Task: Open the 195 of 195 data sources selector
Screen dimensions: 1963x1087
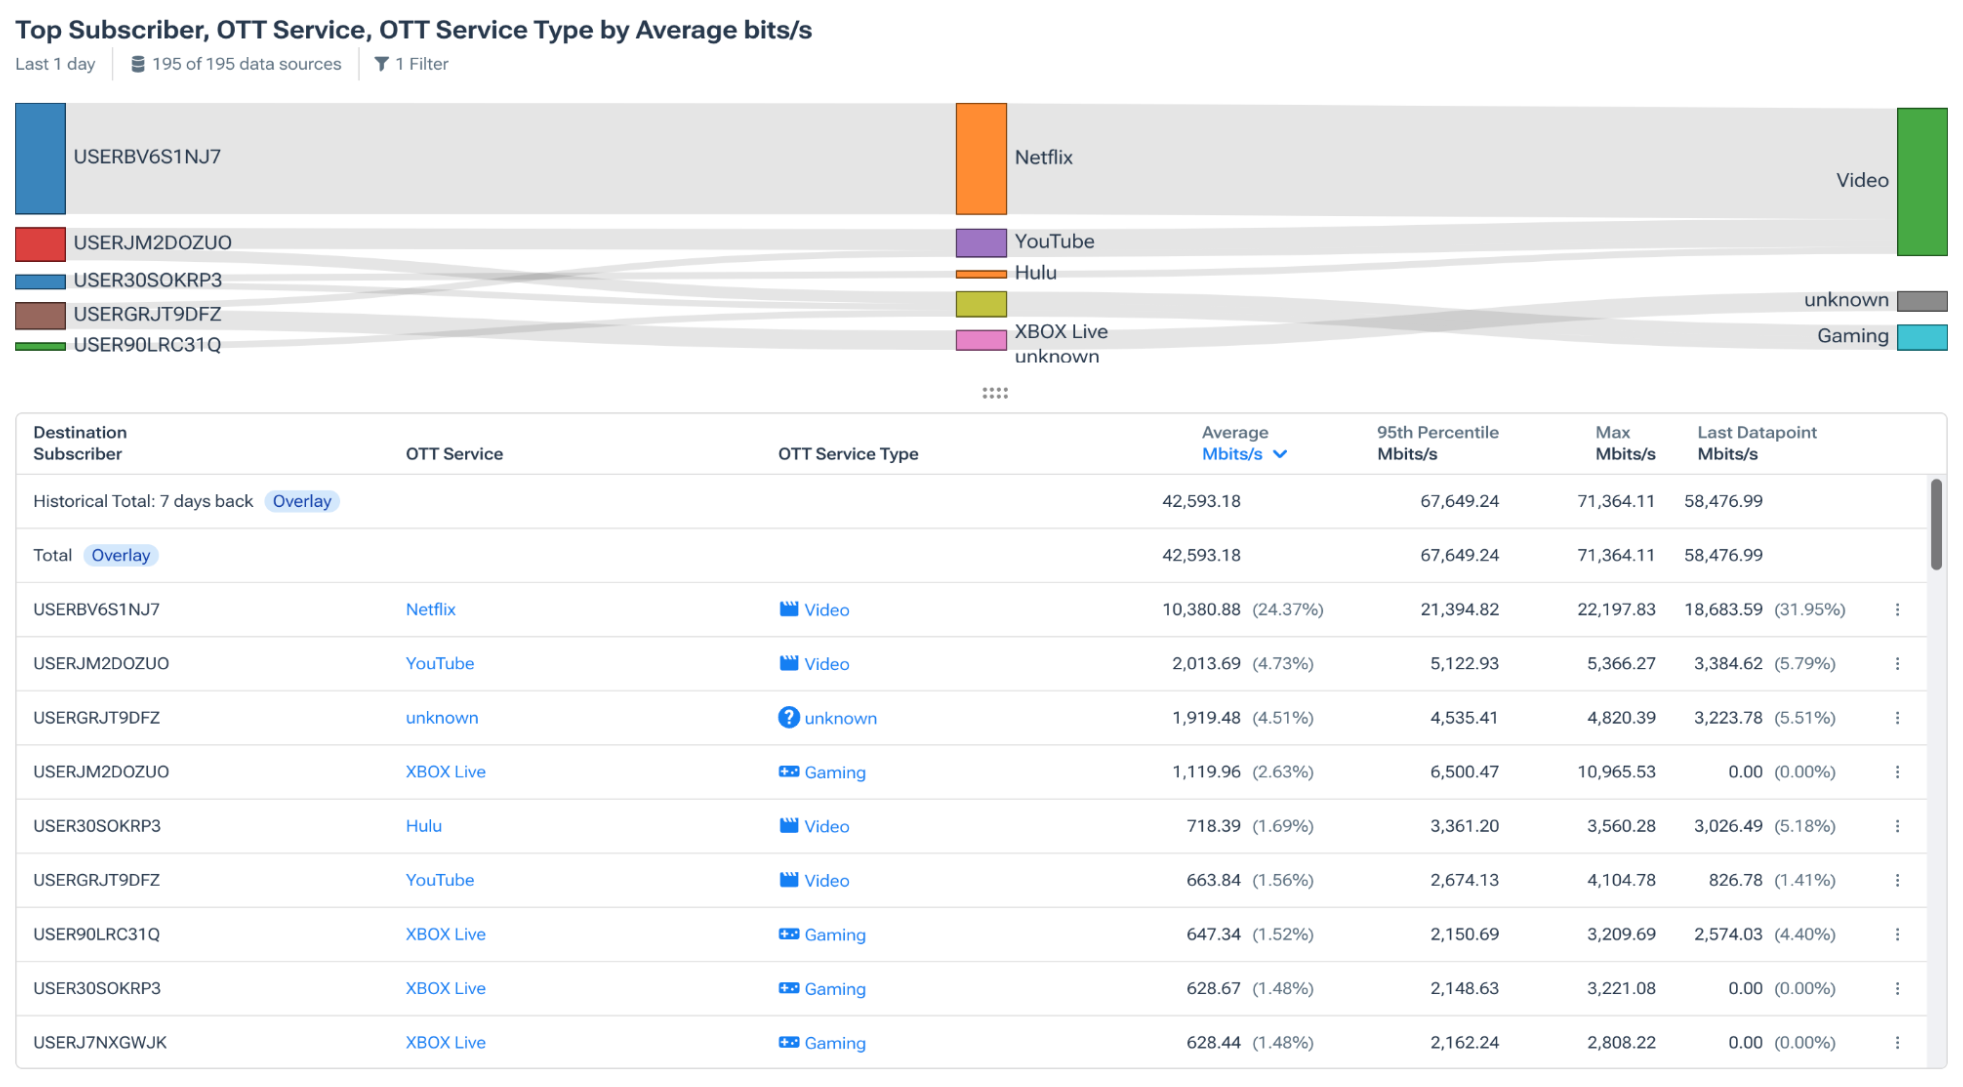Action: pos(246,64)
